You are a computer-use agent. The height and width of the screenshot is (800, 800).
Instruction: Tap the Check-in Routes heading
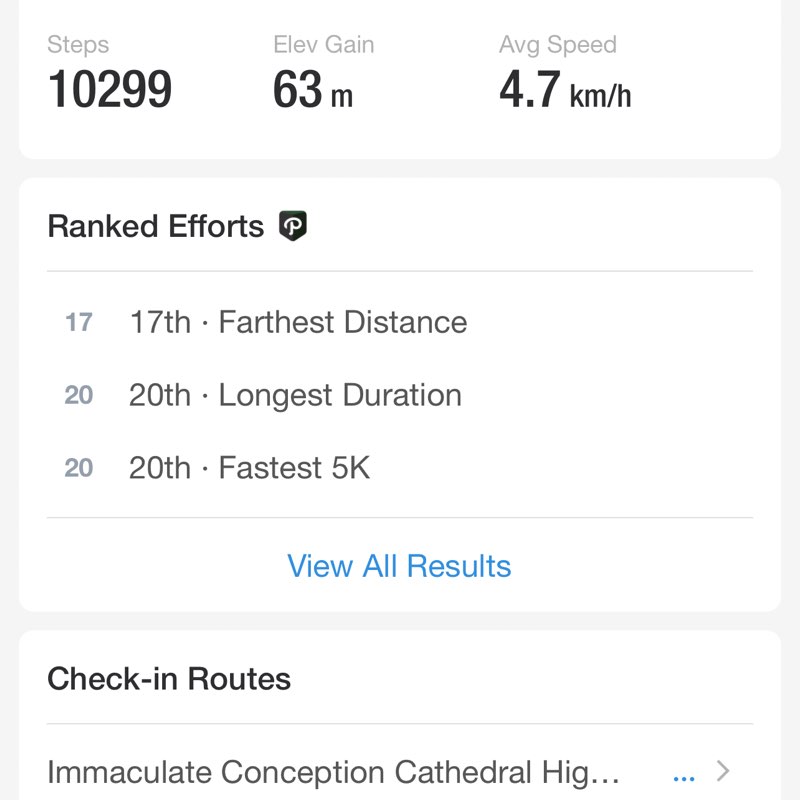169,679
